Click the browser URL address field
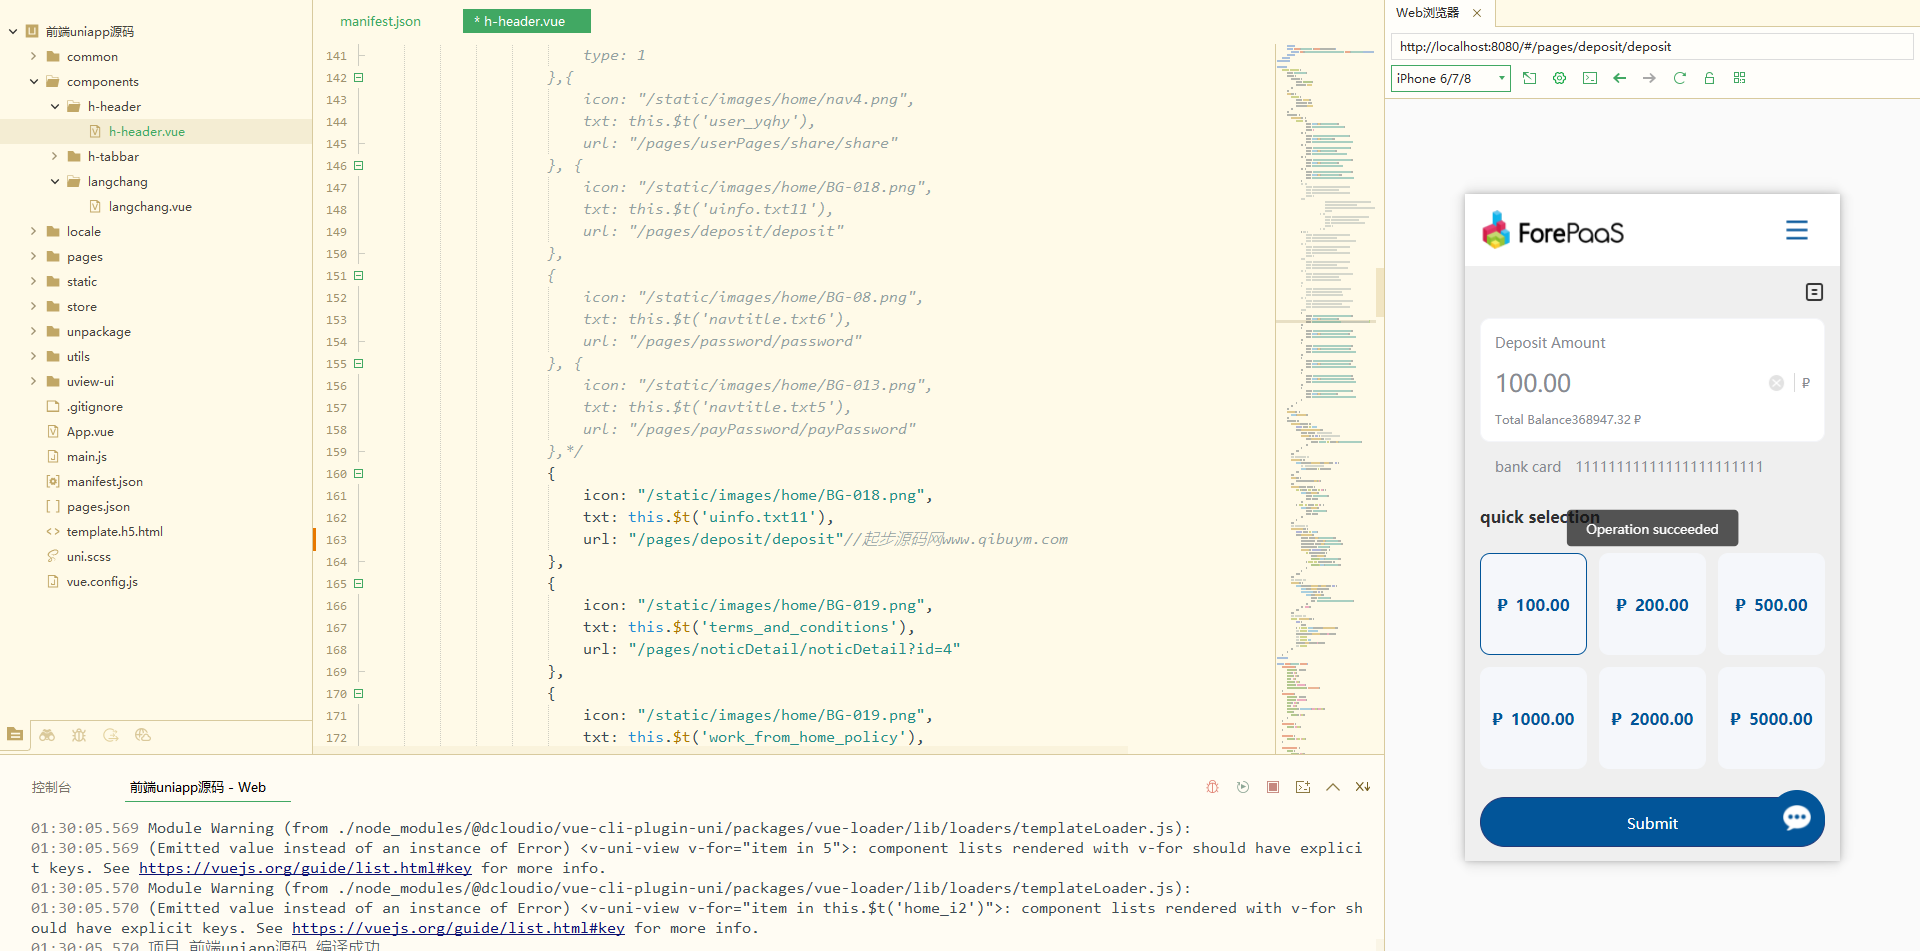The width and height of the screenshot is (1920, 951). click(x=1650, y=47)
